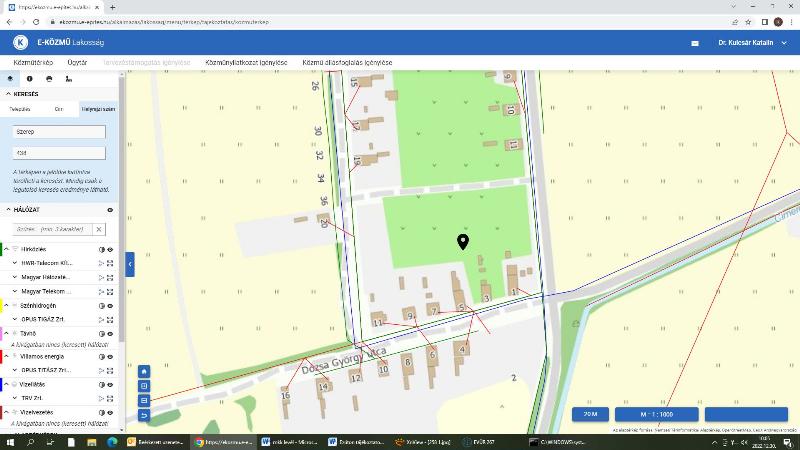Zoom to extent of OPUS TITÁSZ layer

click(110, 370)
